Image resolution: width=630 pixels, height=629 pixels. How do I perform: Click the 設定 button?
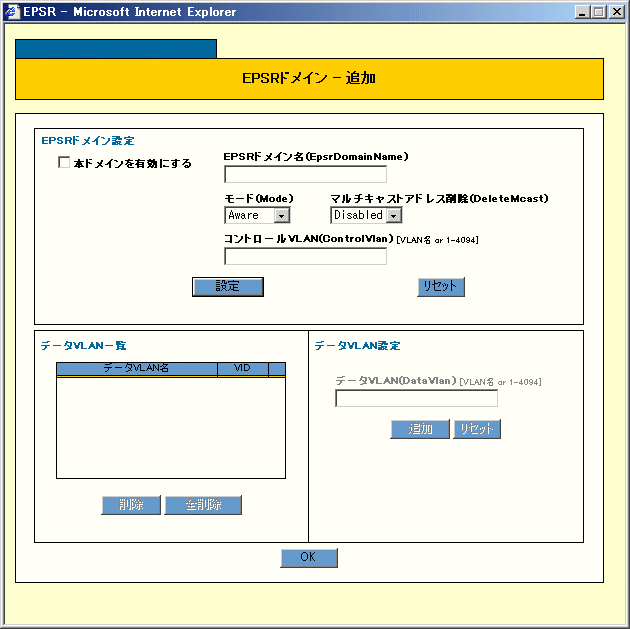coord(228,287)
